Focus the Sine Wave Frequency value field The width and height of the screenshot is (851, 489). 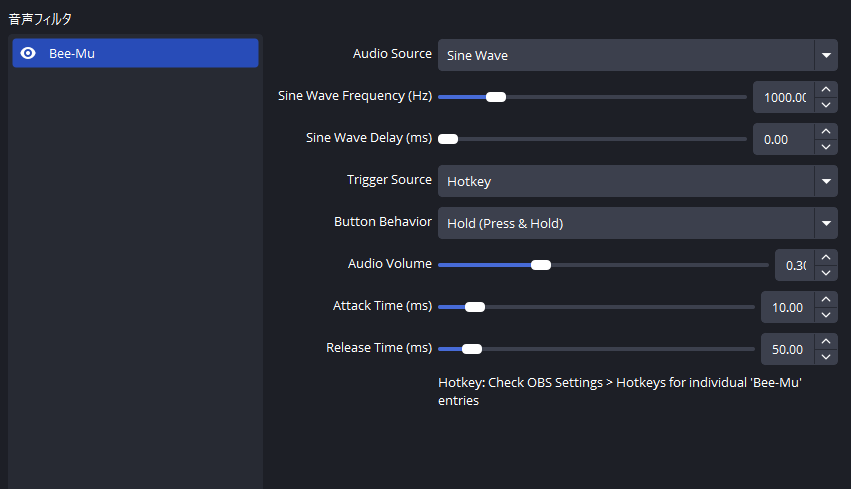[x=784, y=97]
